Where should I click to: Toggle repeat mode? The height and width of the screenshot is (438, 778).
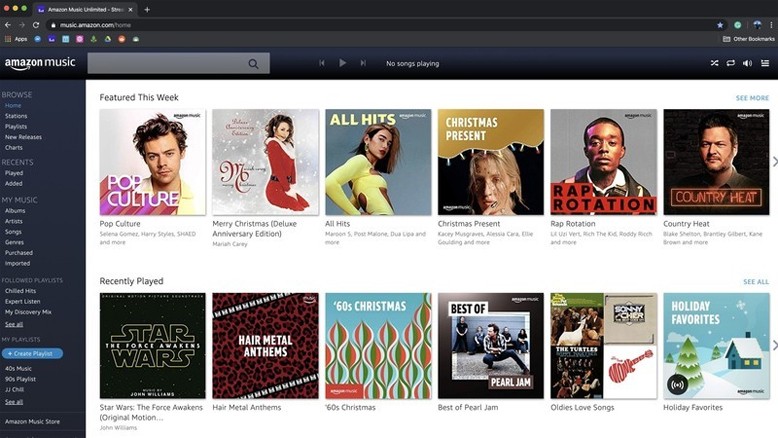pyautogui.click(x=730, y=63)
